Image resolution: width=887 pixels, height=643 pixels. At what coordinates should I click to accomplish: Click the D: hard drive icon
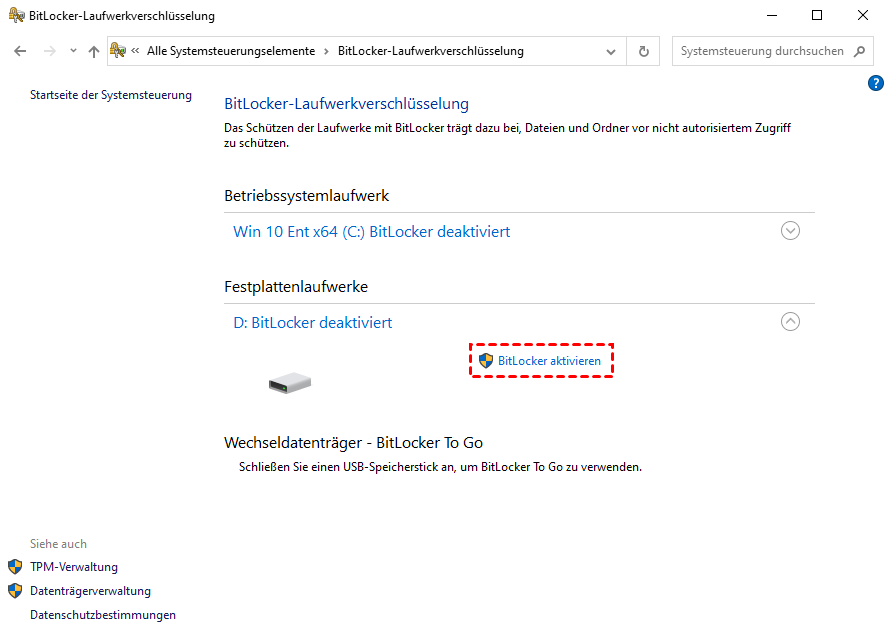290,382
